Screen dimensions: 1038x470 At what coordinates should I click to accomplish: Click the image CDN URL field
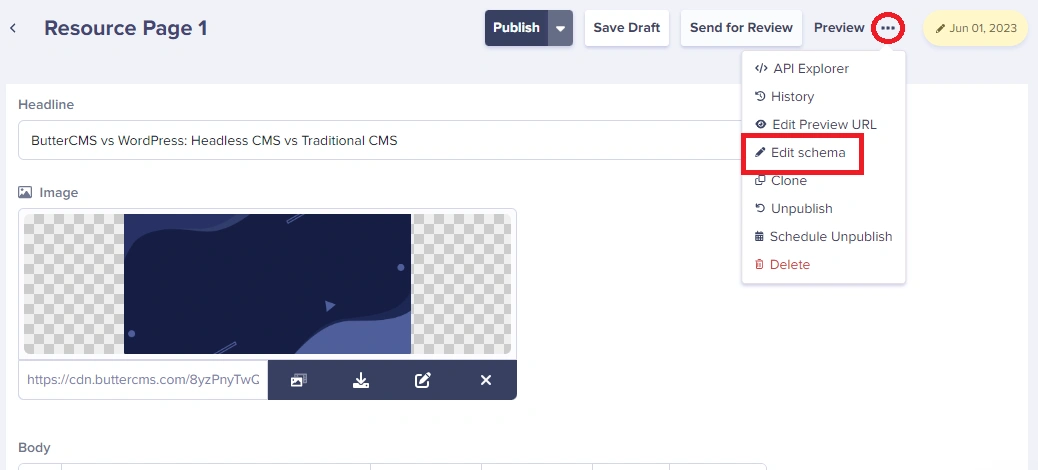(143, 380)
